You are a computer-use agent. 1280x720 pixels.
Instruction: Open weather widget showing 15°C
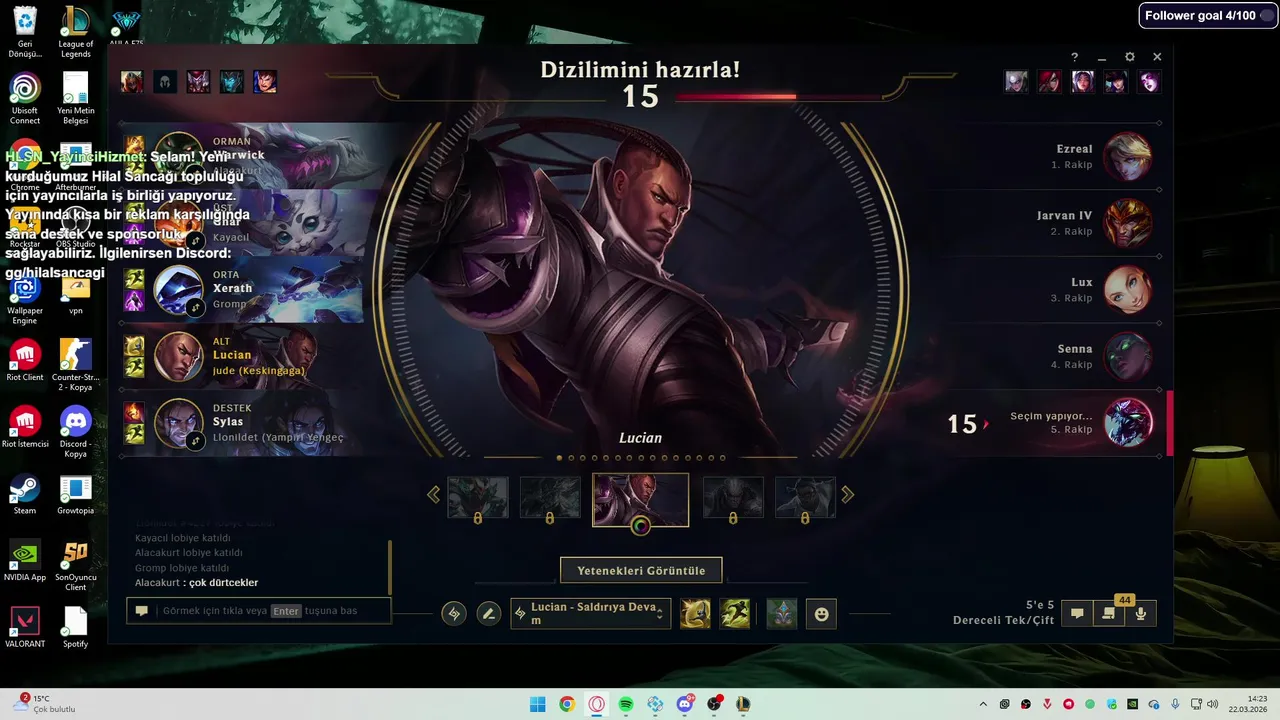click(45, 703)
